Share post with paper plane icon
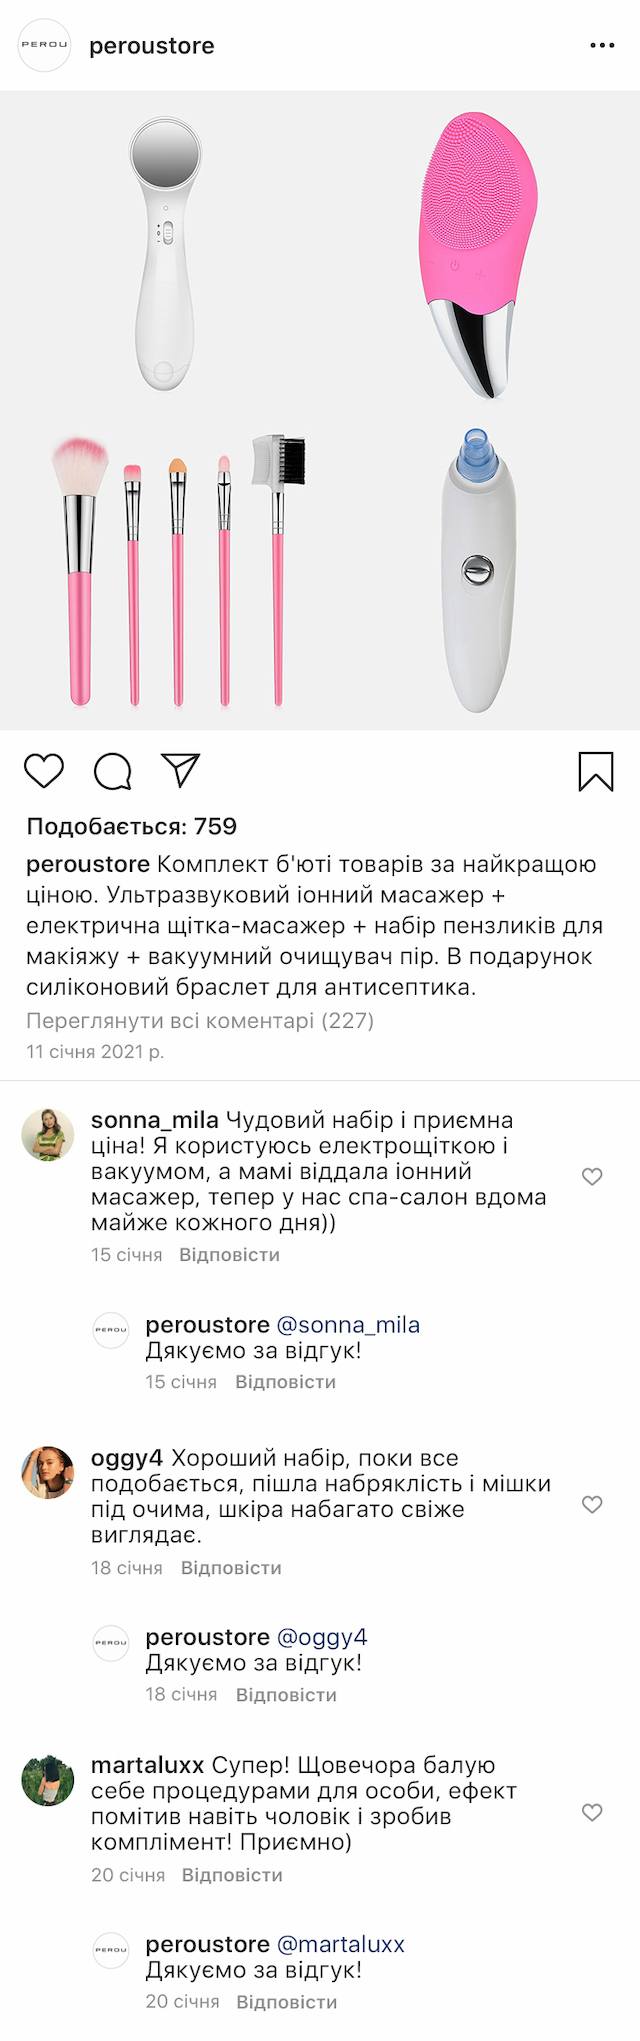The image size is (640, 2041). click(x=181, y=770)
